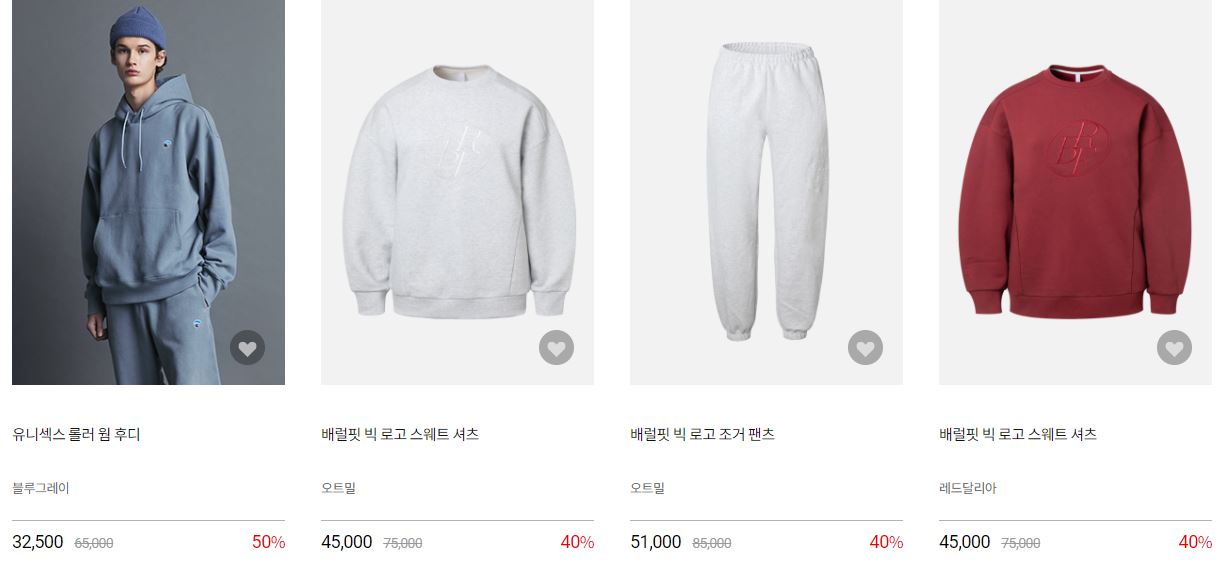The width and height of the screenshot is (1225, 570).
Task: View the oatmeal big logo sweatshirt image
Action: (x=457, y=192)
